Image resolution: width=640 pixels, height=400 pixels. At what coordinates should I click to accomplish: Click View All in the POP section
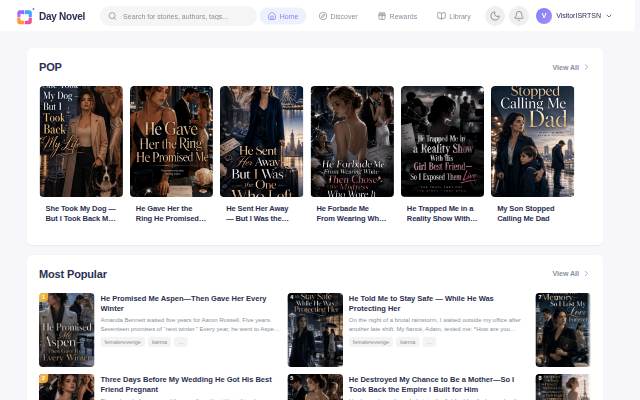coord(565,67)
